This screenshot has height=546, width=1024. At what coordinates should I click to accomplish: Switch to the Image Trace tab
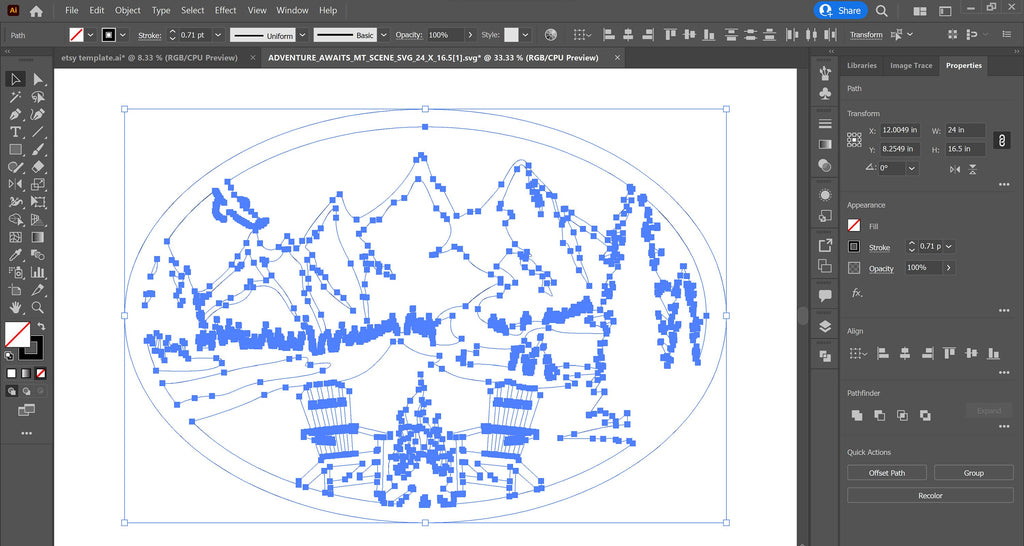pyautogui.click(x=911, y=65)
